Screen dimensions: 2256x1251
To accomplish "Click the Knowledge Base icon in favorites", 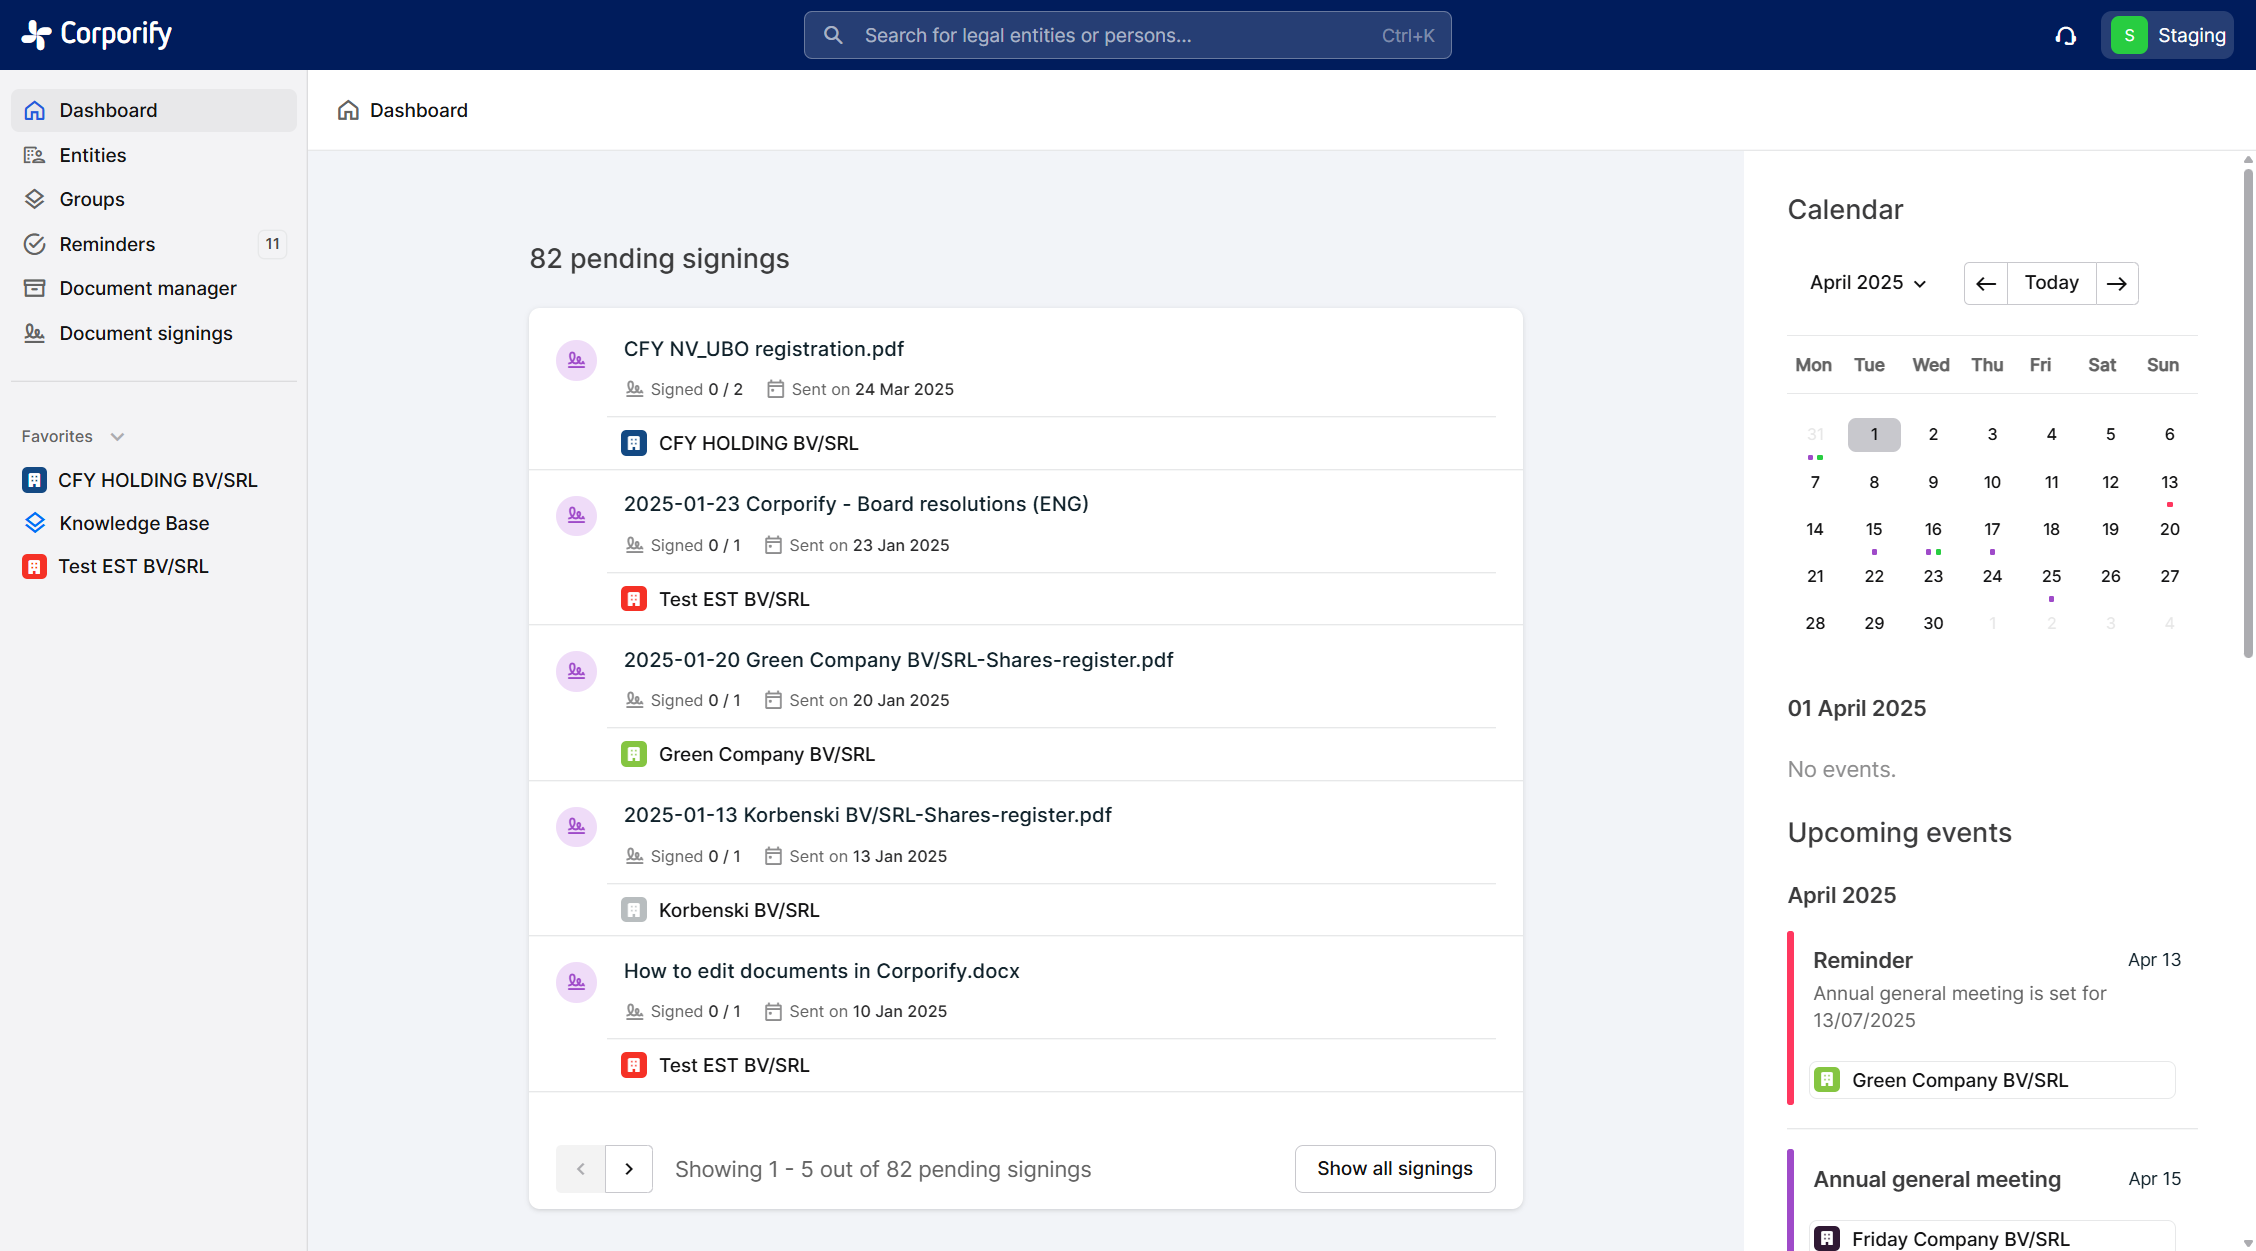I will [x=35, y=523].
